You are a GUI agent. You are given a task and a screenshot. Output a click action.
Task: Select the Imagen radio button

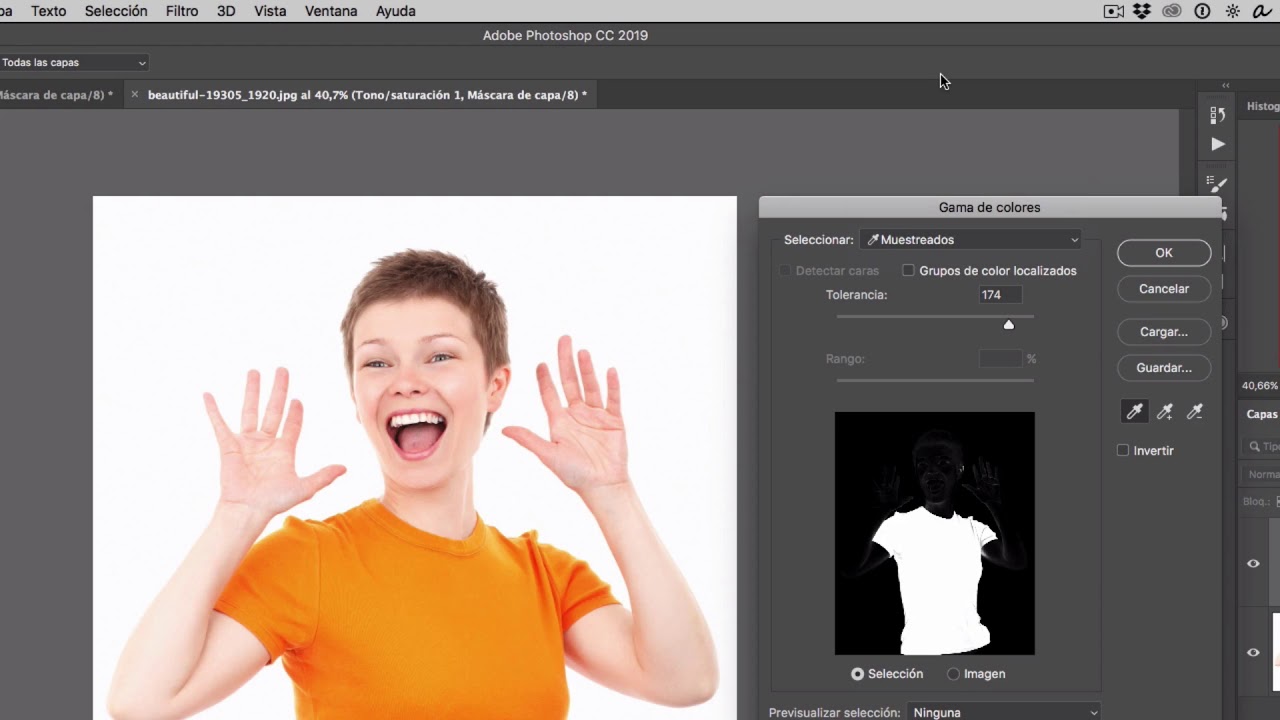pos(953,674)
